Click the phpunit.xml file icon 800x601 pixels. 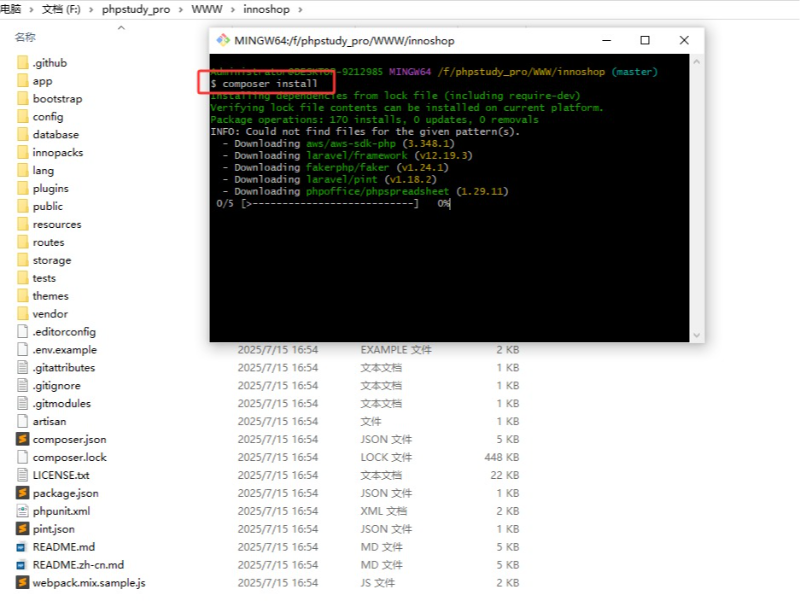(22, 511)
